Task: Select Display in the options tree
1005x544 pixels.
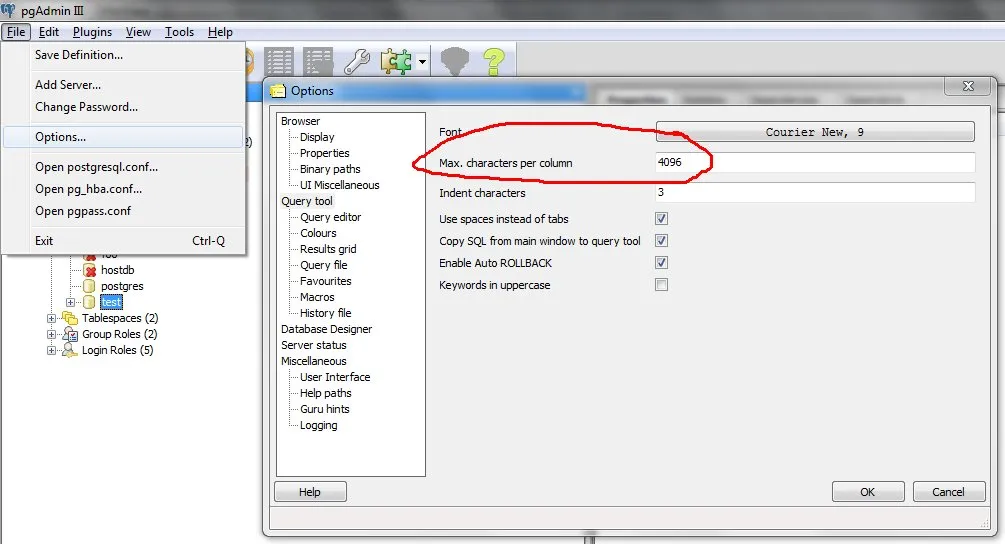Action: tap(317, 137)
